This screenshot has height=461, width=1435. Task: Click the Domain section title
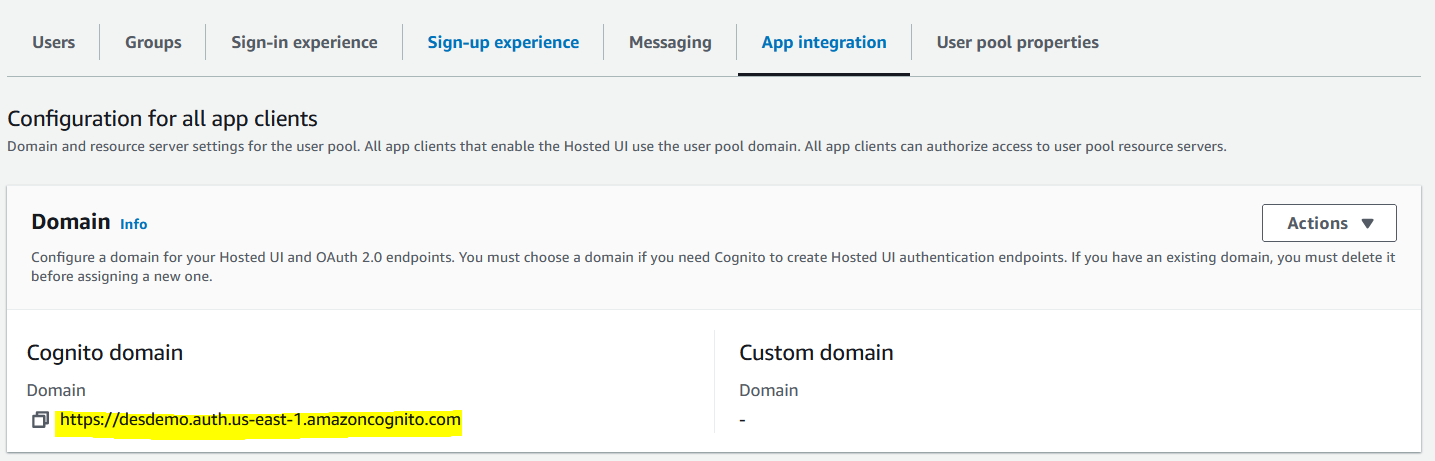(x=70, y=222)
